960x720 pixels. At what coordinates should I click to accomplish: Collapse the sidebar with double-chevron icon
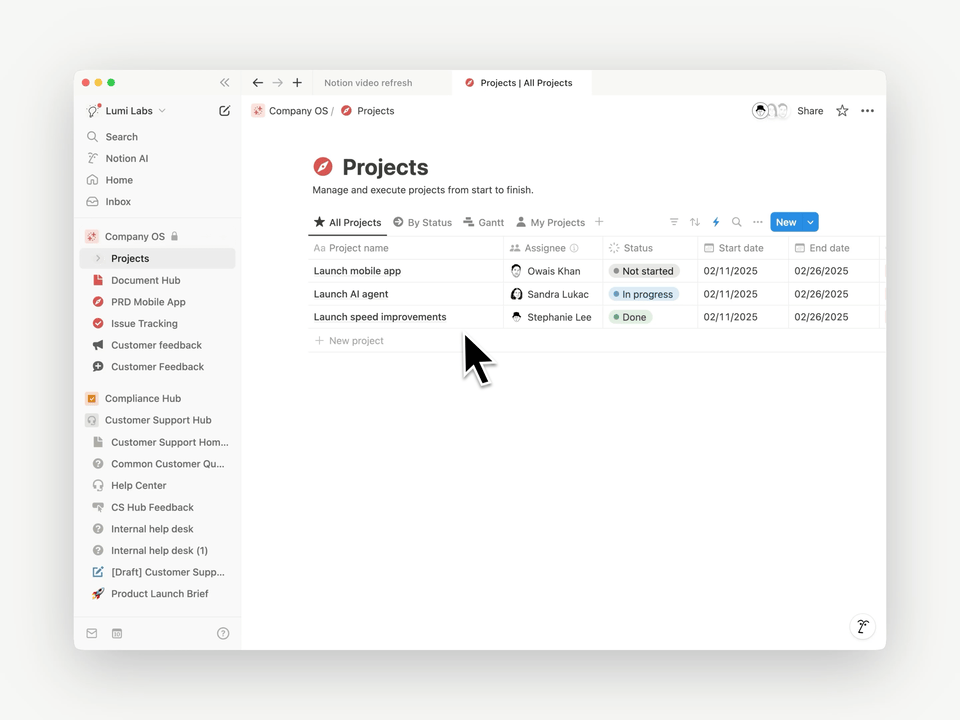pos(225,83)
